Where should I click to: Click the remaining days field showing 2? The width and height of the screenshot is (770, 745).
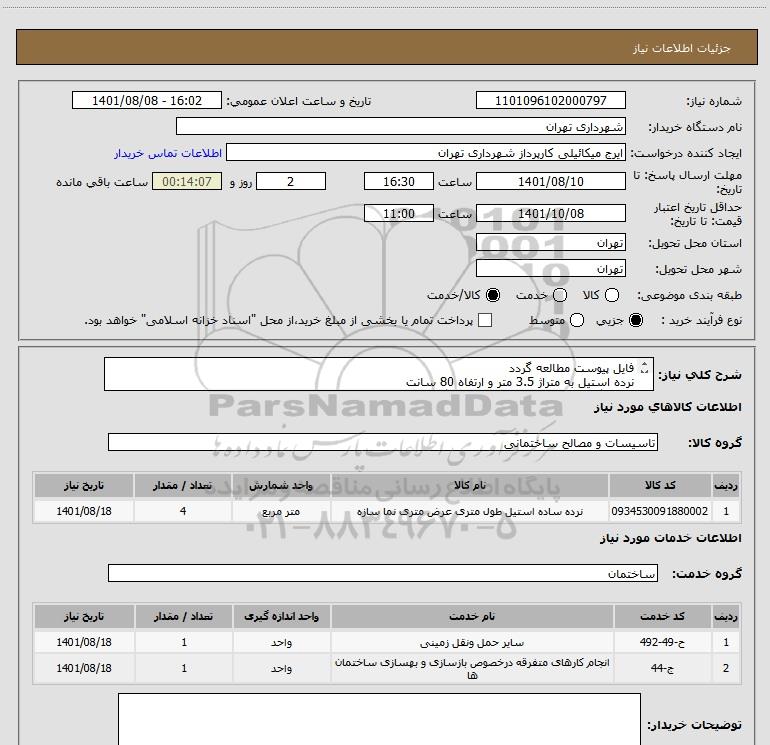click(x=291, y=181)
